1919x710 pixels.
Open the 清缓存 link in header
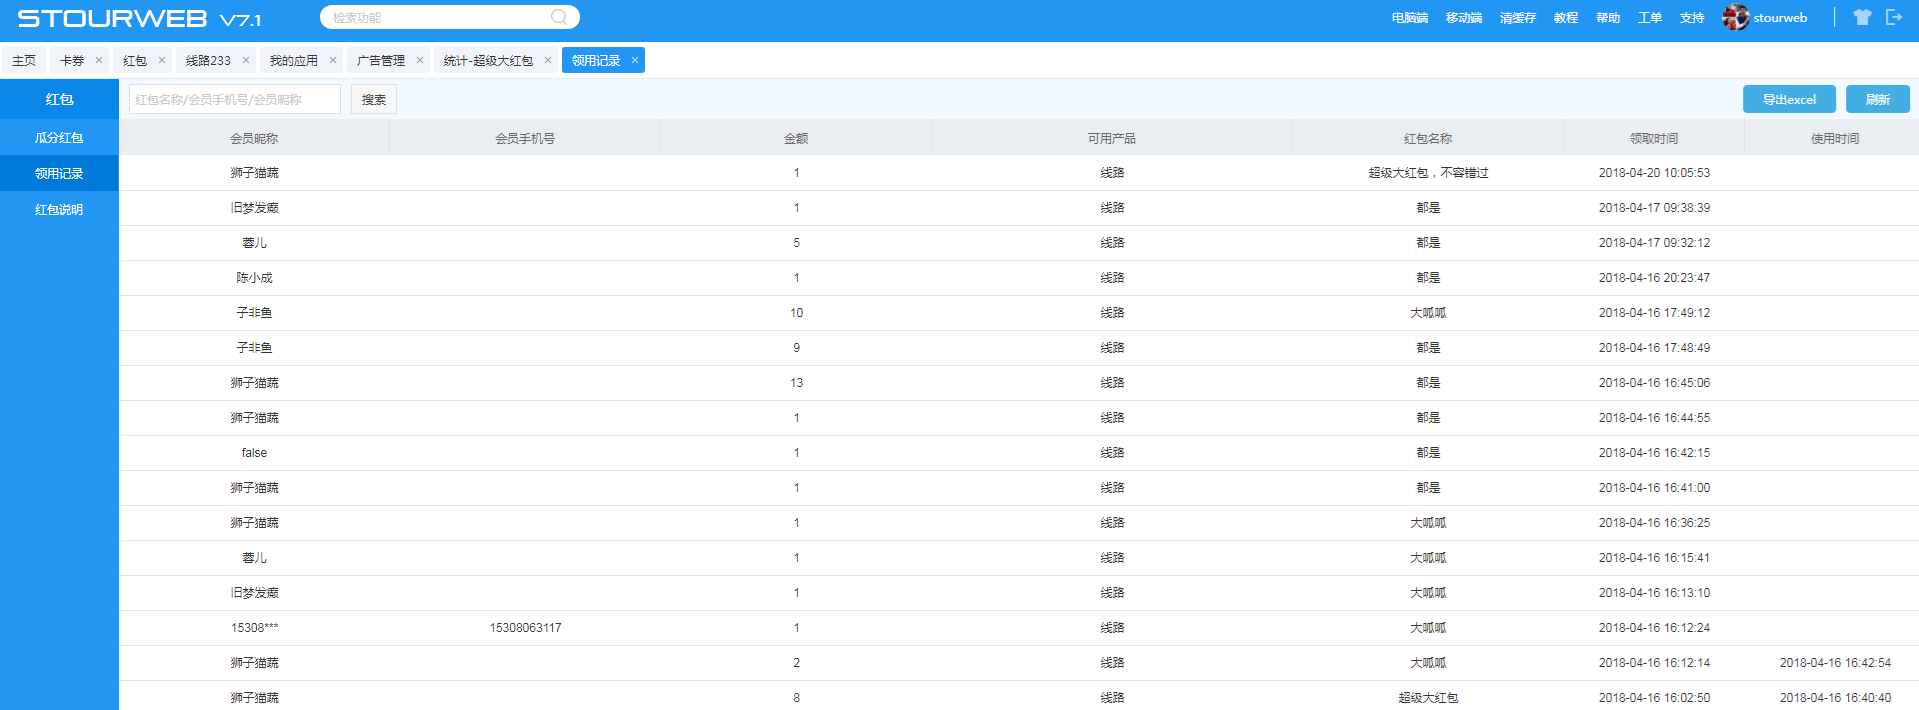[x=1517, y=18]
